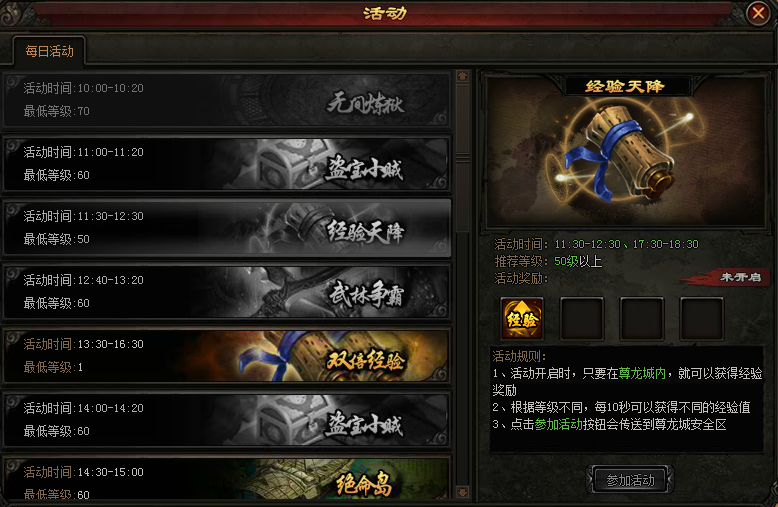Open the 绝命岛 activity entry
The image size is (778, 507).
click(x=227, y=478)
